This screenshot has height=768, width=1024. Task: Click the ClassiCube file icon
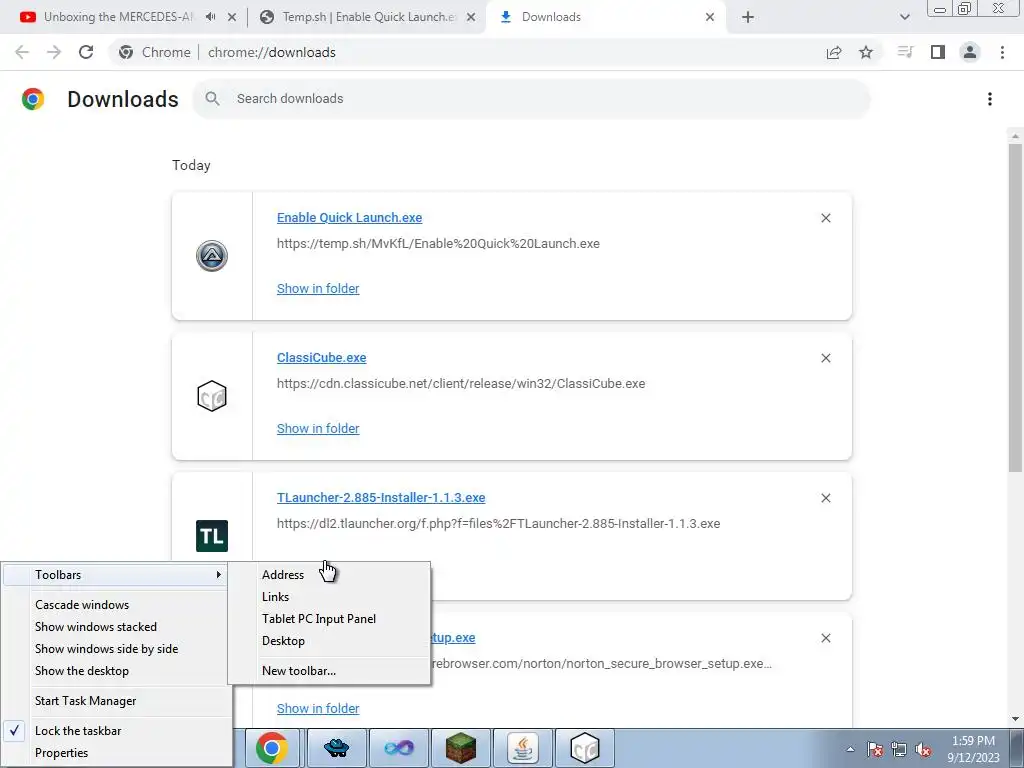coord(212,396)
